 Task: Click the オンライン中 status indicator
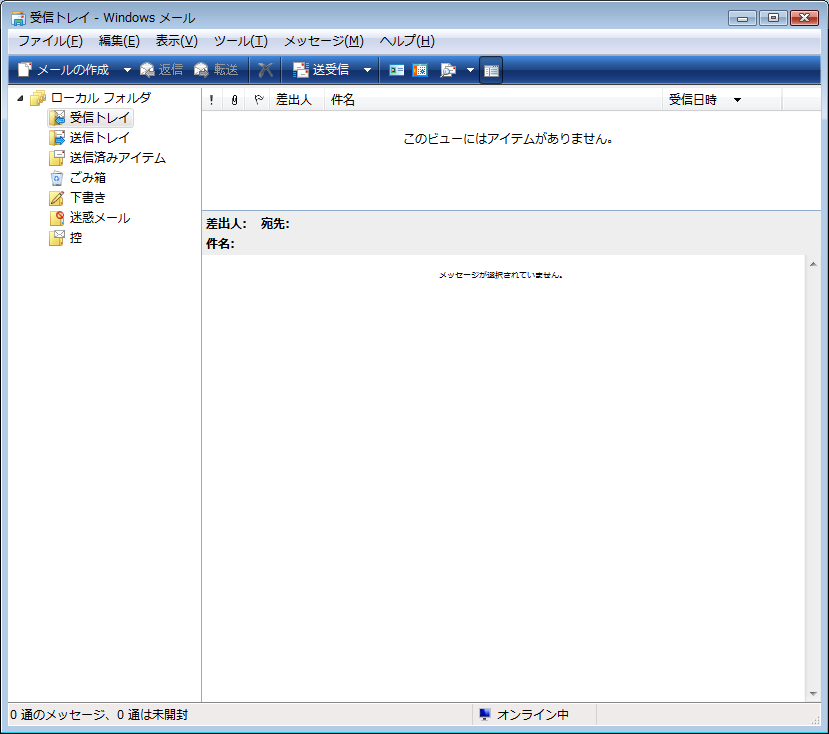coord(533,715)
